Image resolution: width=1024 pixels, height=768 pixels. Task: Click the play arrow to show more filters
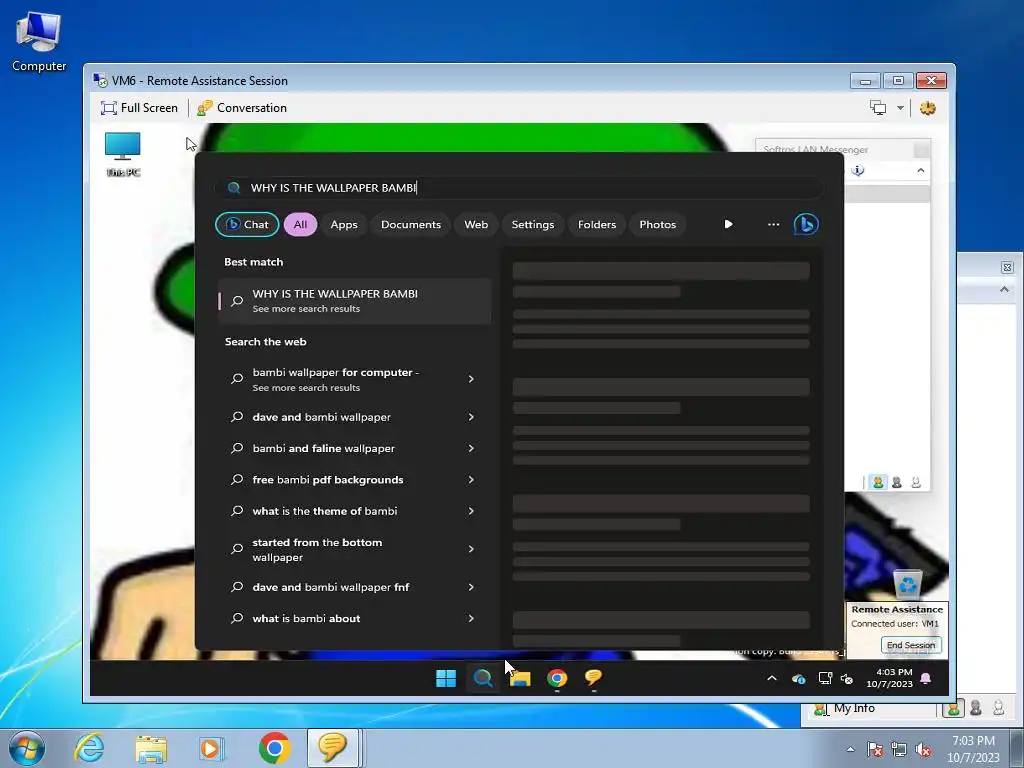coord(728,224)
